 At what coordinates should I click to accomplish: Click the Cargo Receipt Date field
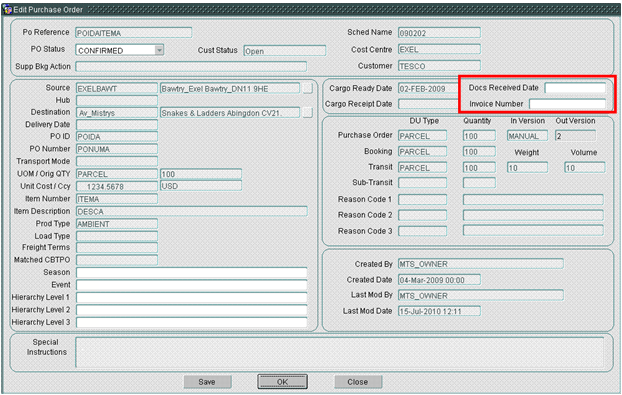tap(428, 104)
